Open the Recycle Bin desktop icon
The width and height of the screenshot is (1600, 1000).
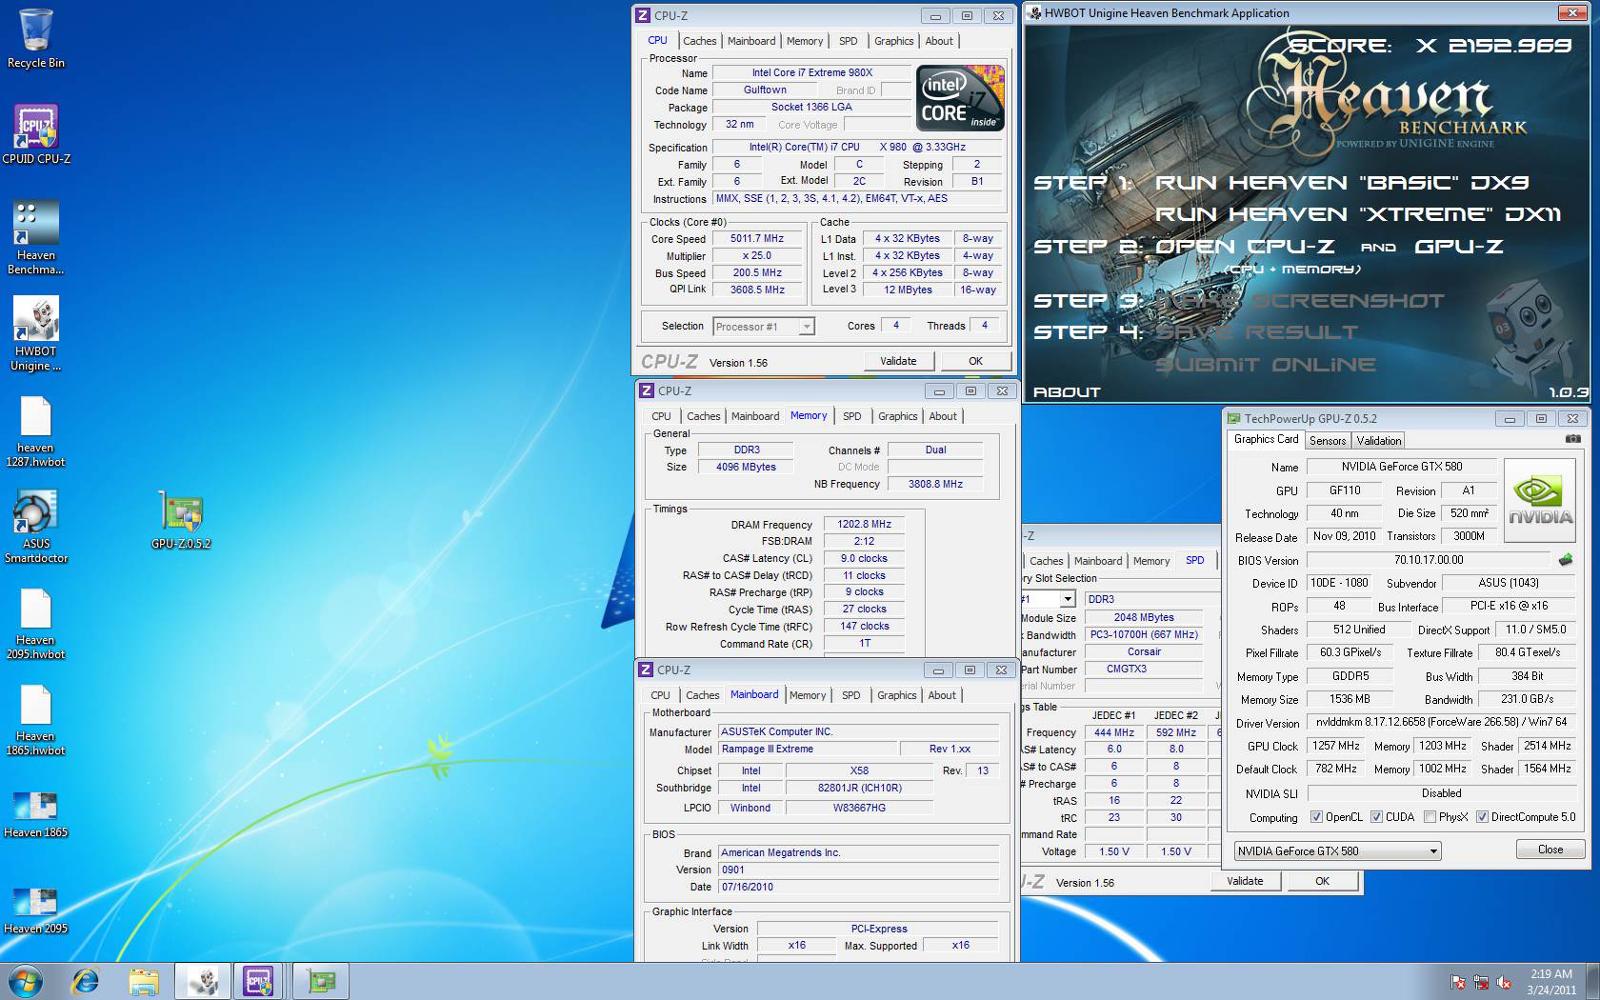click(35, 38)
